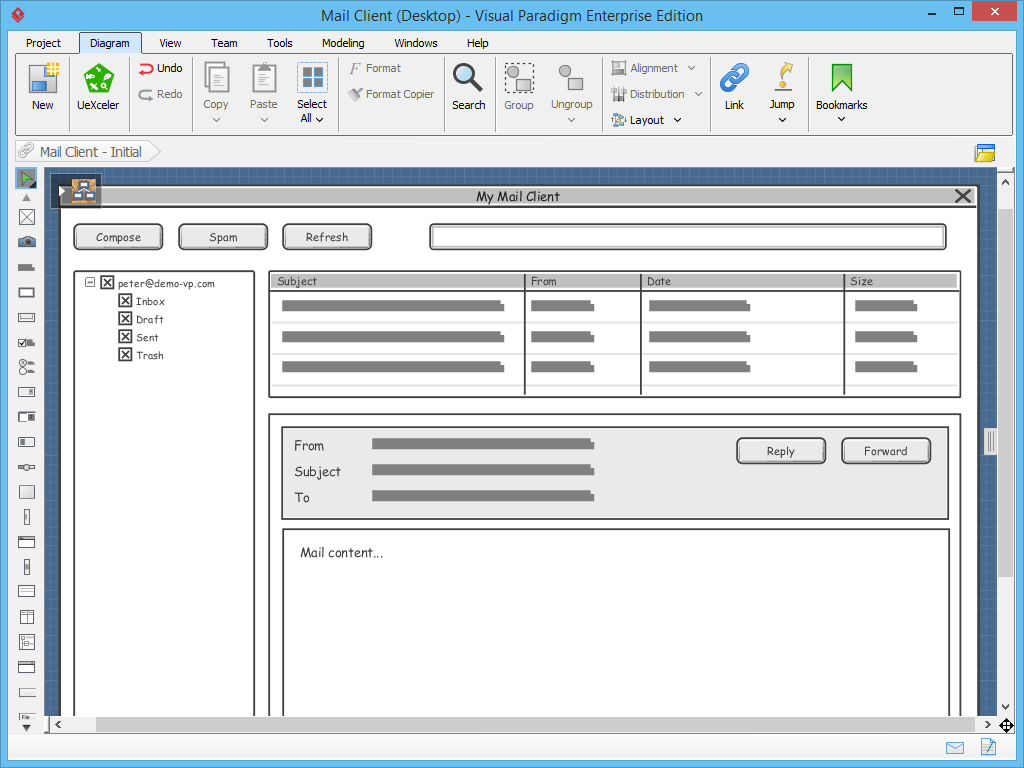Viewport: 1024px width, 768px height.
Task: Click the Link chain icon
Action: [x=734, y=78]
